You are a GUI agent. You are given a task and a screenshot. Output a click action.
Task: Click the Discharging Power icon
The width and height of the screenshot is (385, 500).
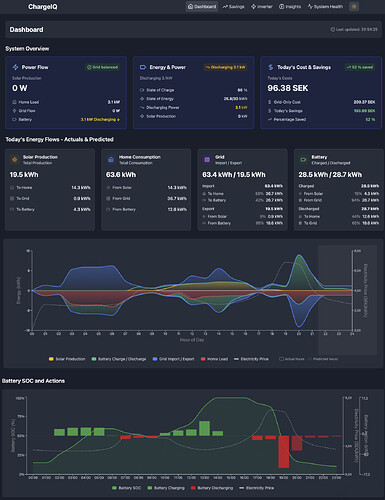pyautogui.click(x=142, y=107)
